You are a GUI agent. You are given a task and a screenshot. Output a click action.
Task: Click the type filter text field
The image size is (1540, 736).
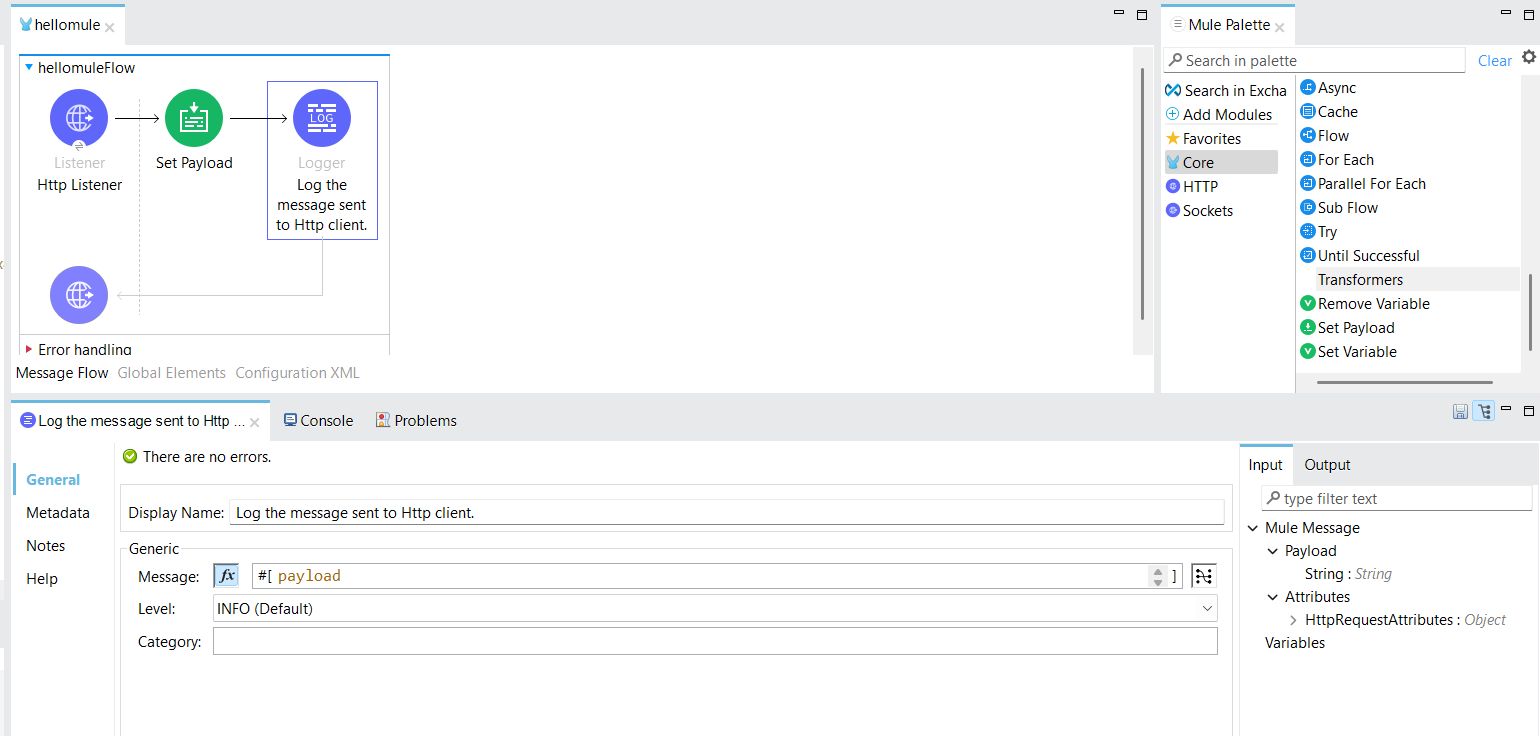1397,498
